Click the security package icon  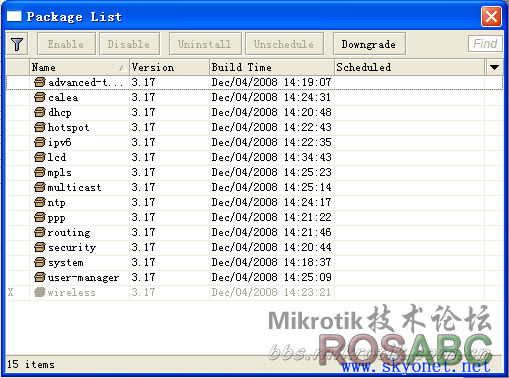[x=40, y=247]
